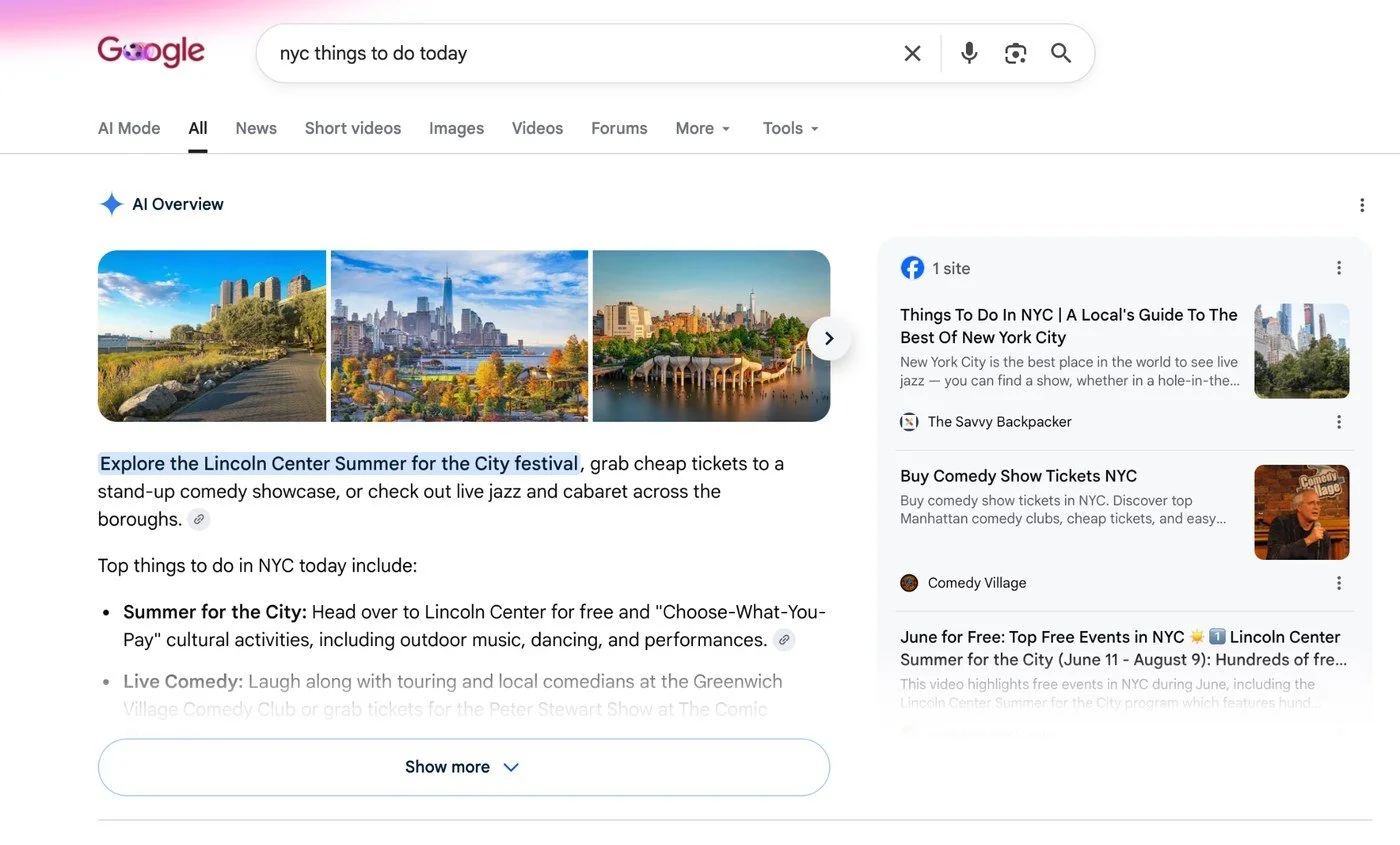
Task: Click the AI Overview sparkle icon
Action: [x=111, y=204]
